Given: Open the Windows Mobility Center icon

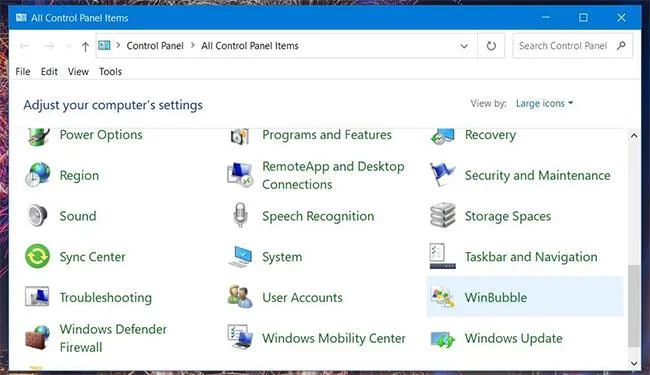Looking at the screenshot, I should 240,337.
